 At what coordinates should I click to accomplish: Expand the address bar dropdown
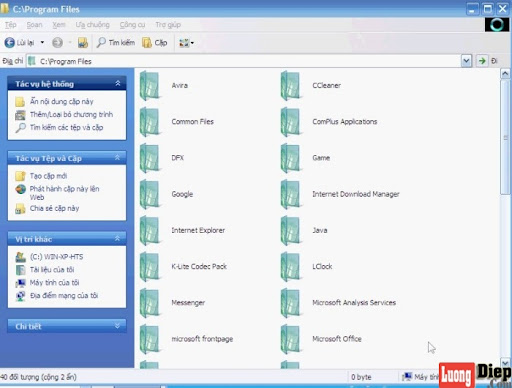point(466,61)
